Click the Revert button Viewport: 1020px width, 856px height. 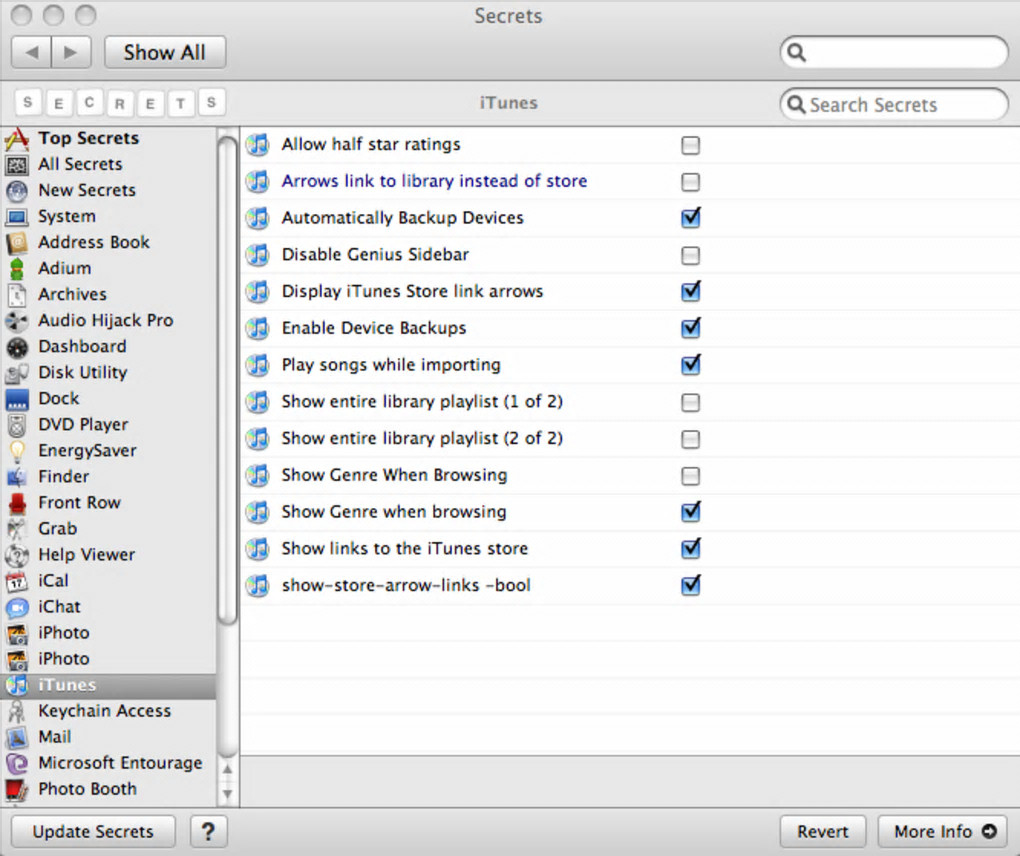(x=823, y=831)
